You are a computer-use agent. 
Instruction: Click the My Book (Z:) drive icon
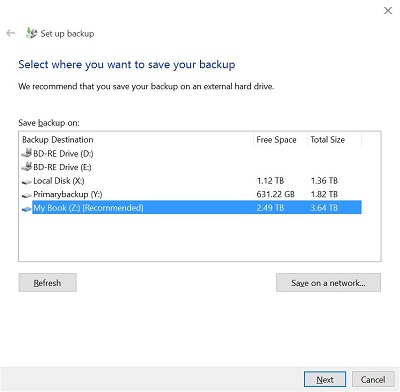27,209
